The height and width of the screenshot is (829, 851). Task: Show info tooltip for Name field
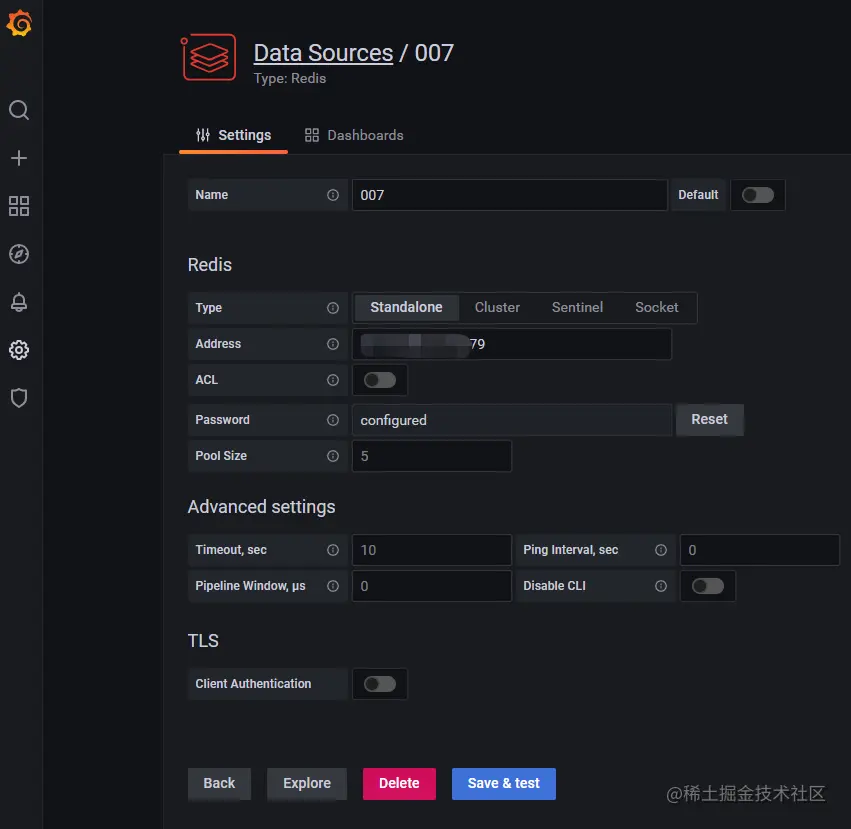(333, 195)
